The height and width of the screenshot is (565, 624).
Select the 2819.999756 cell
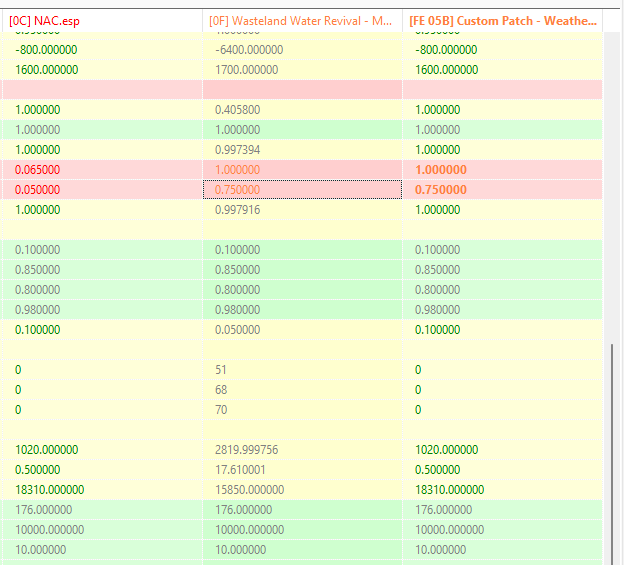[x=302, y=450]
